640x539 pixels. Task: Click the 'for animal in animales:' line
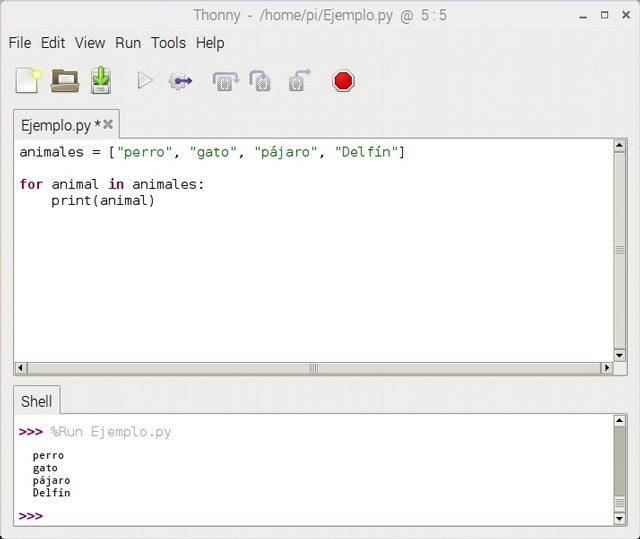point(111,184)
